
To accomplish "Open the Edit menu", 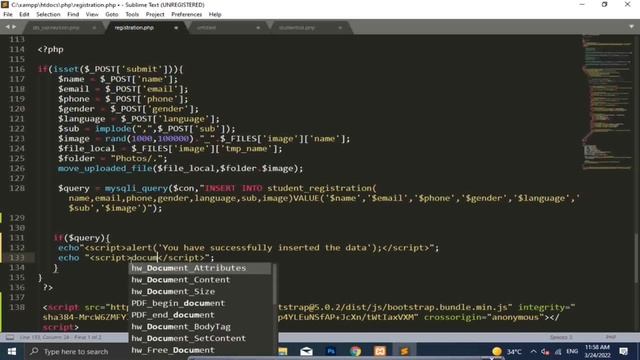I will [24, 14].
